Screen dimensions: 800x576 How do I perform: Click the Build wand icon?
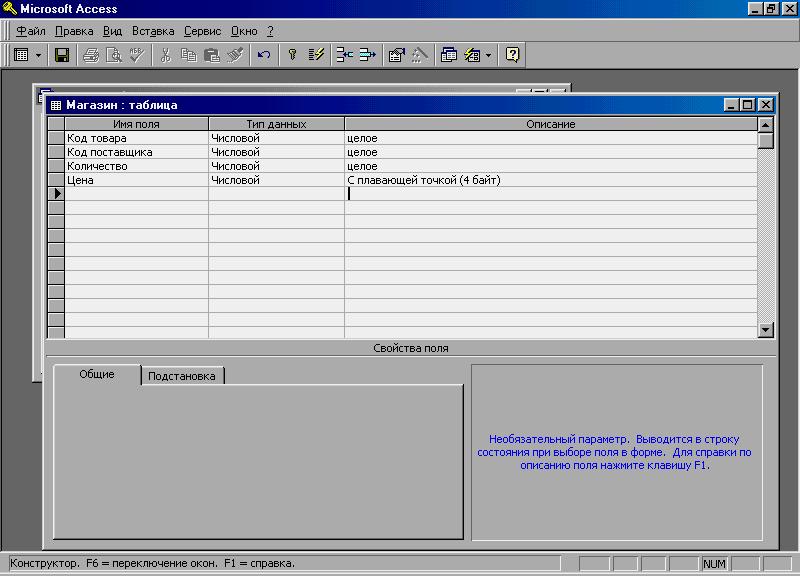(x=420, y=55)
